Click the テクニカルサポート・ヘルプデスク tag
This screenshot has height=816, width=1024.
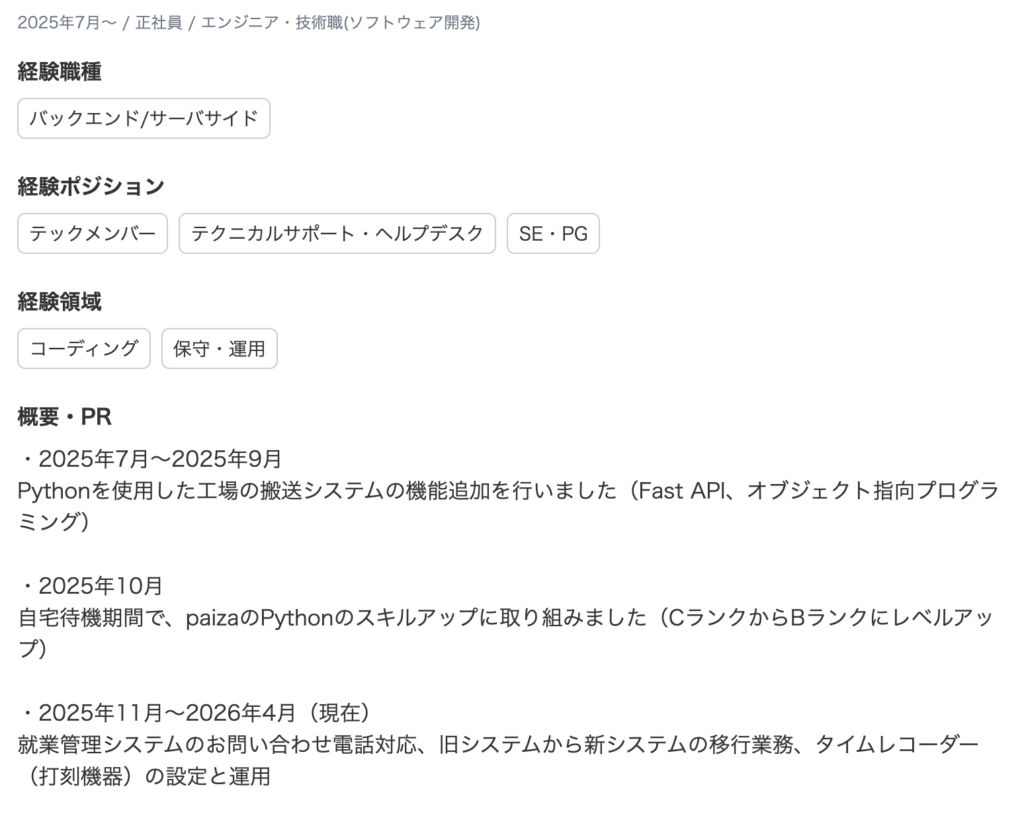[337, 234]
